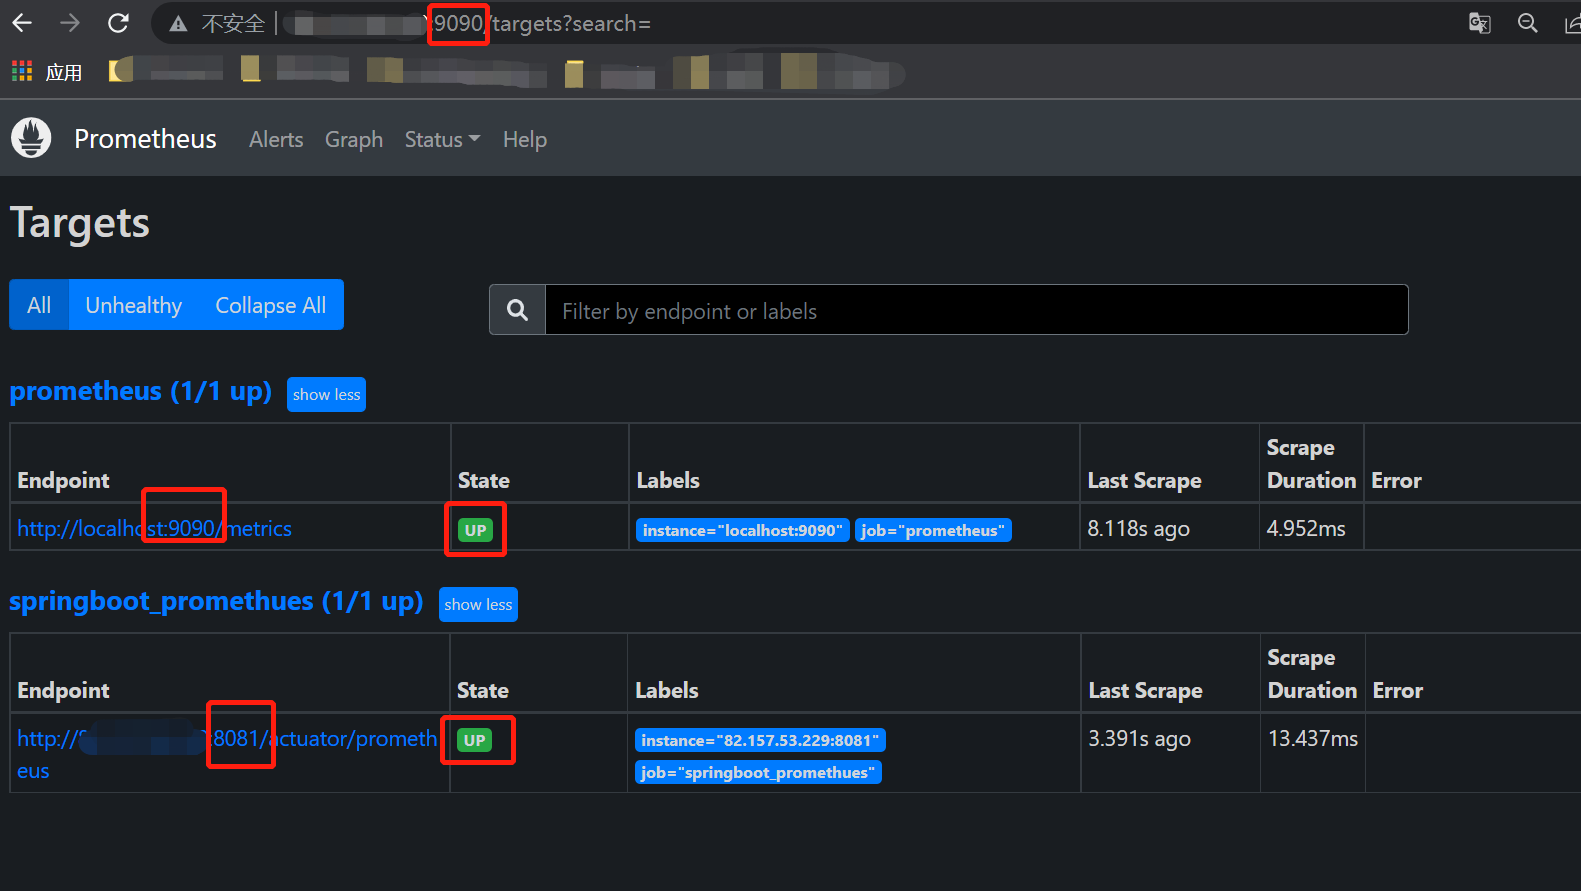Click the Prometheus brand title
The width and height of the screenshot is (1581, 891).
(x=145, y=139)
